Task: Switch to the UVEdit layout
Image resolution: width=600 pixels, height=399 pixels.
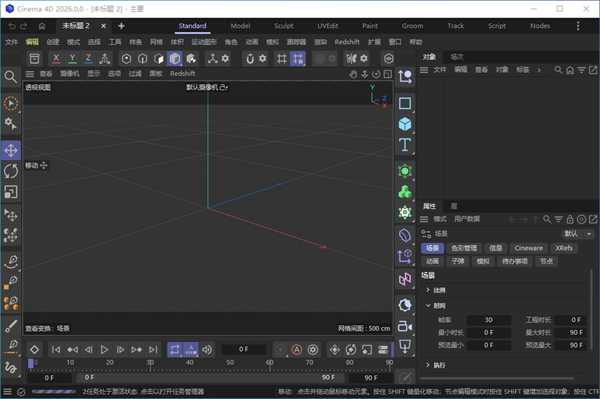Action: tap(328, 26)
